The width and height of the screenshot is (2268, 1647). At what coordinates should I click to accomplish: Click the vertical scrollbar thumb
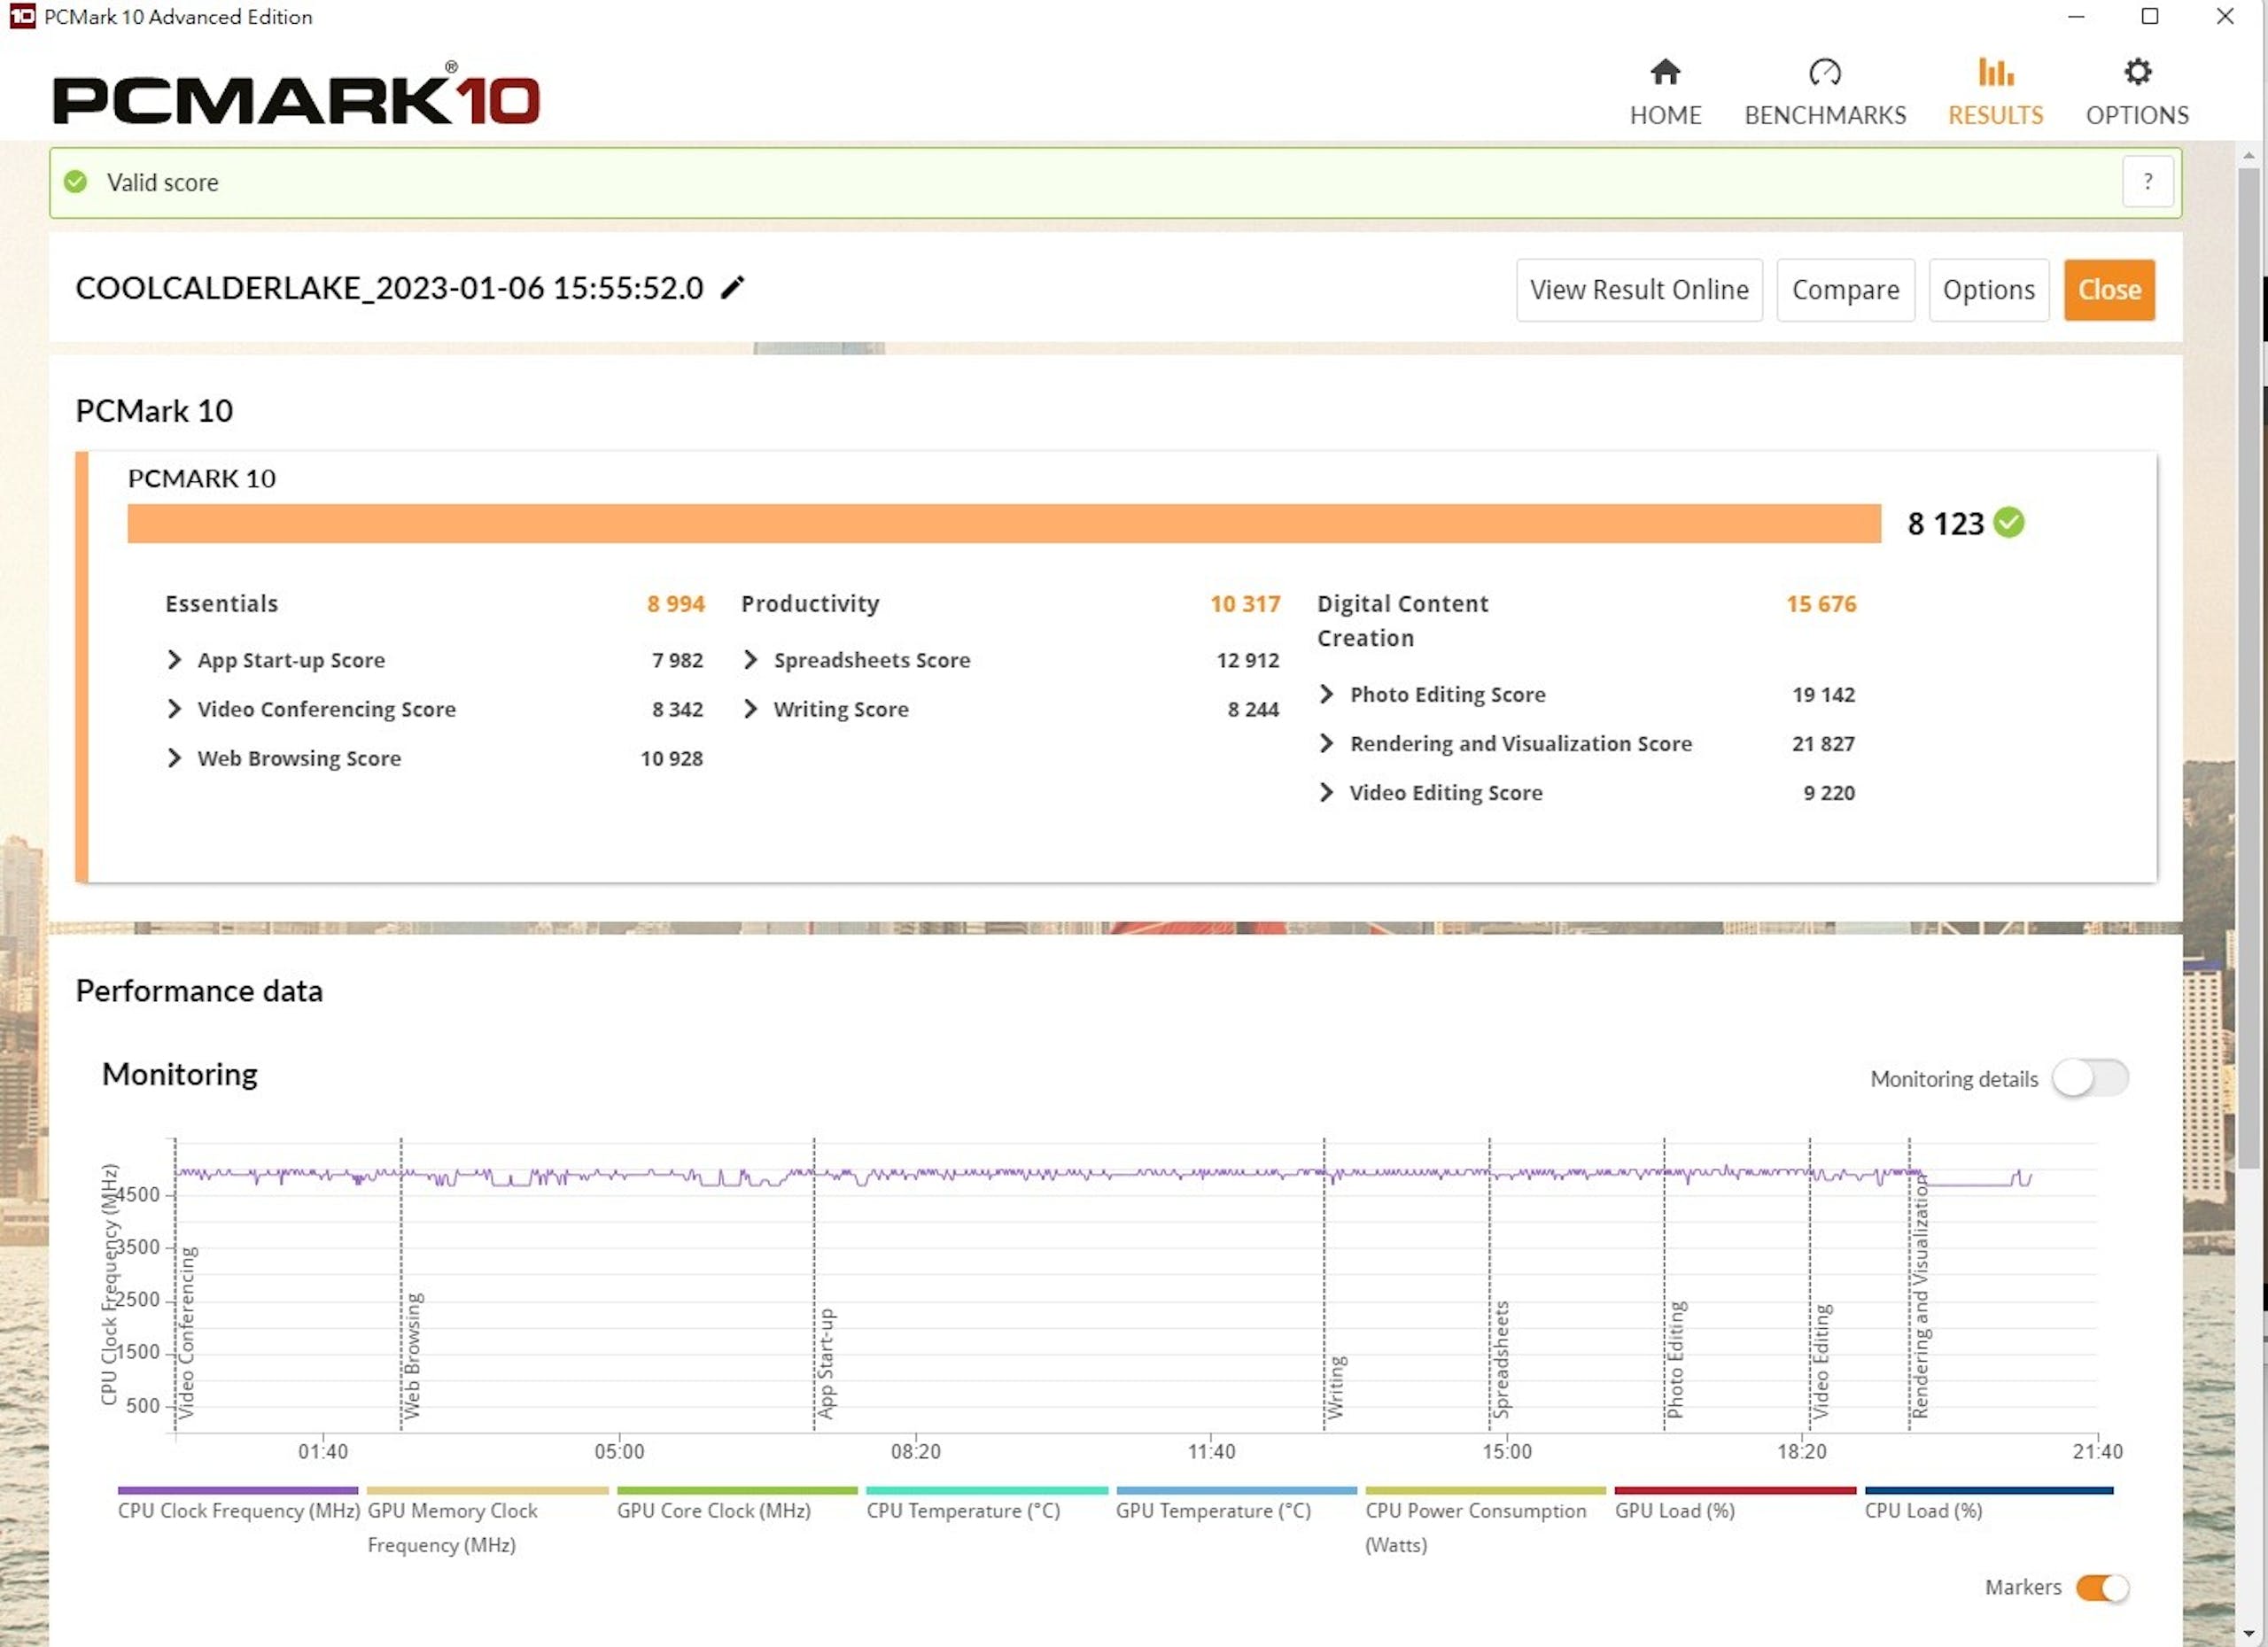point(2248,670)
